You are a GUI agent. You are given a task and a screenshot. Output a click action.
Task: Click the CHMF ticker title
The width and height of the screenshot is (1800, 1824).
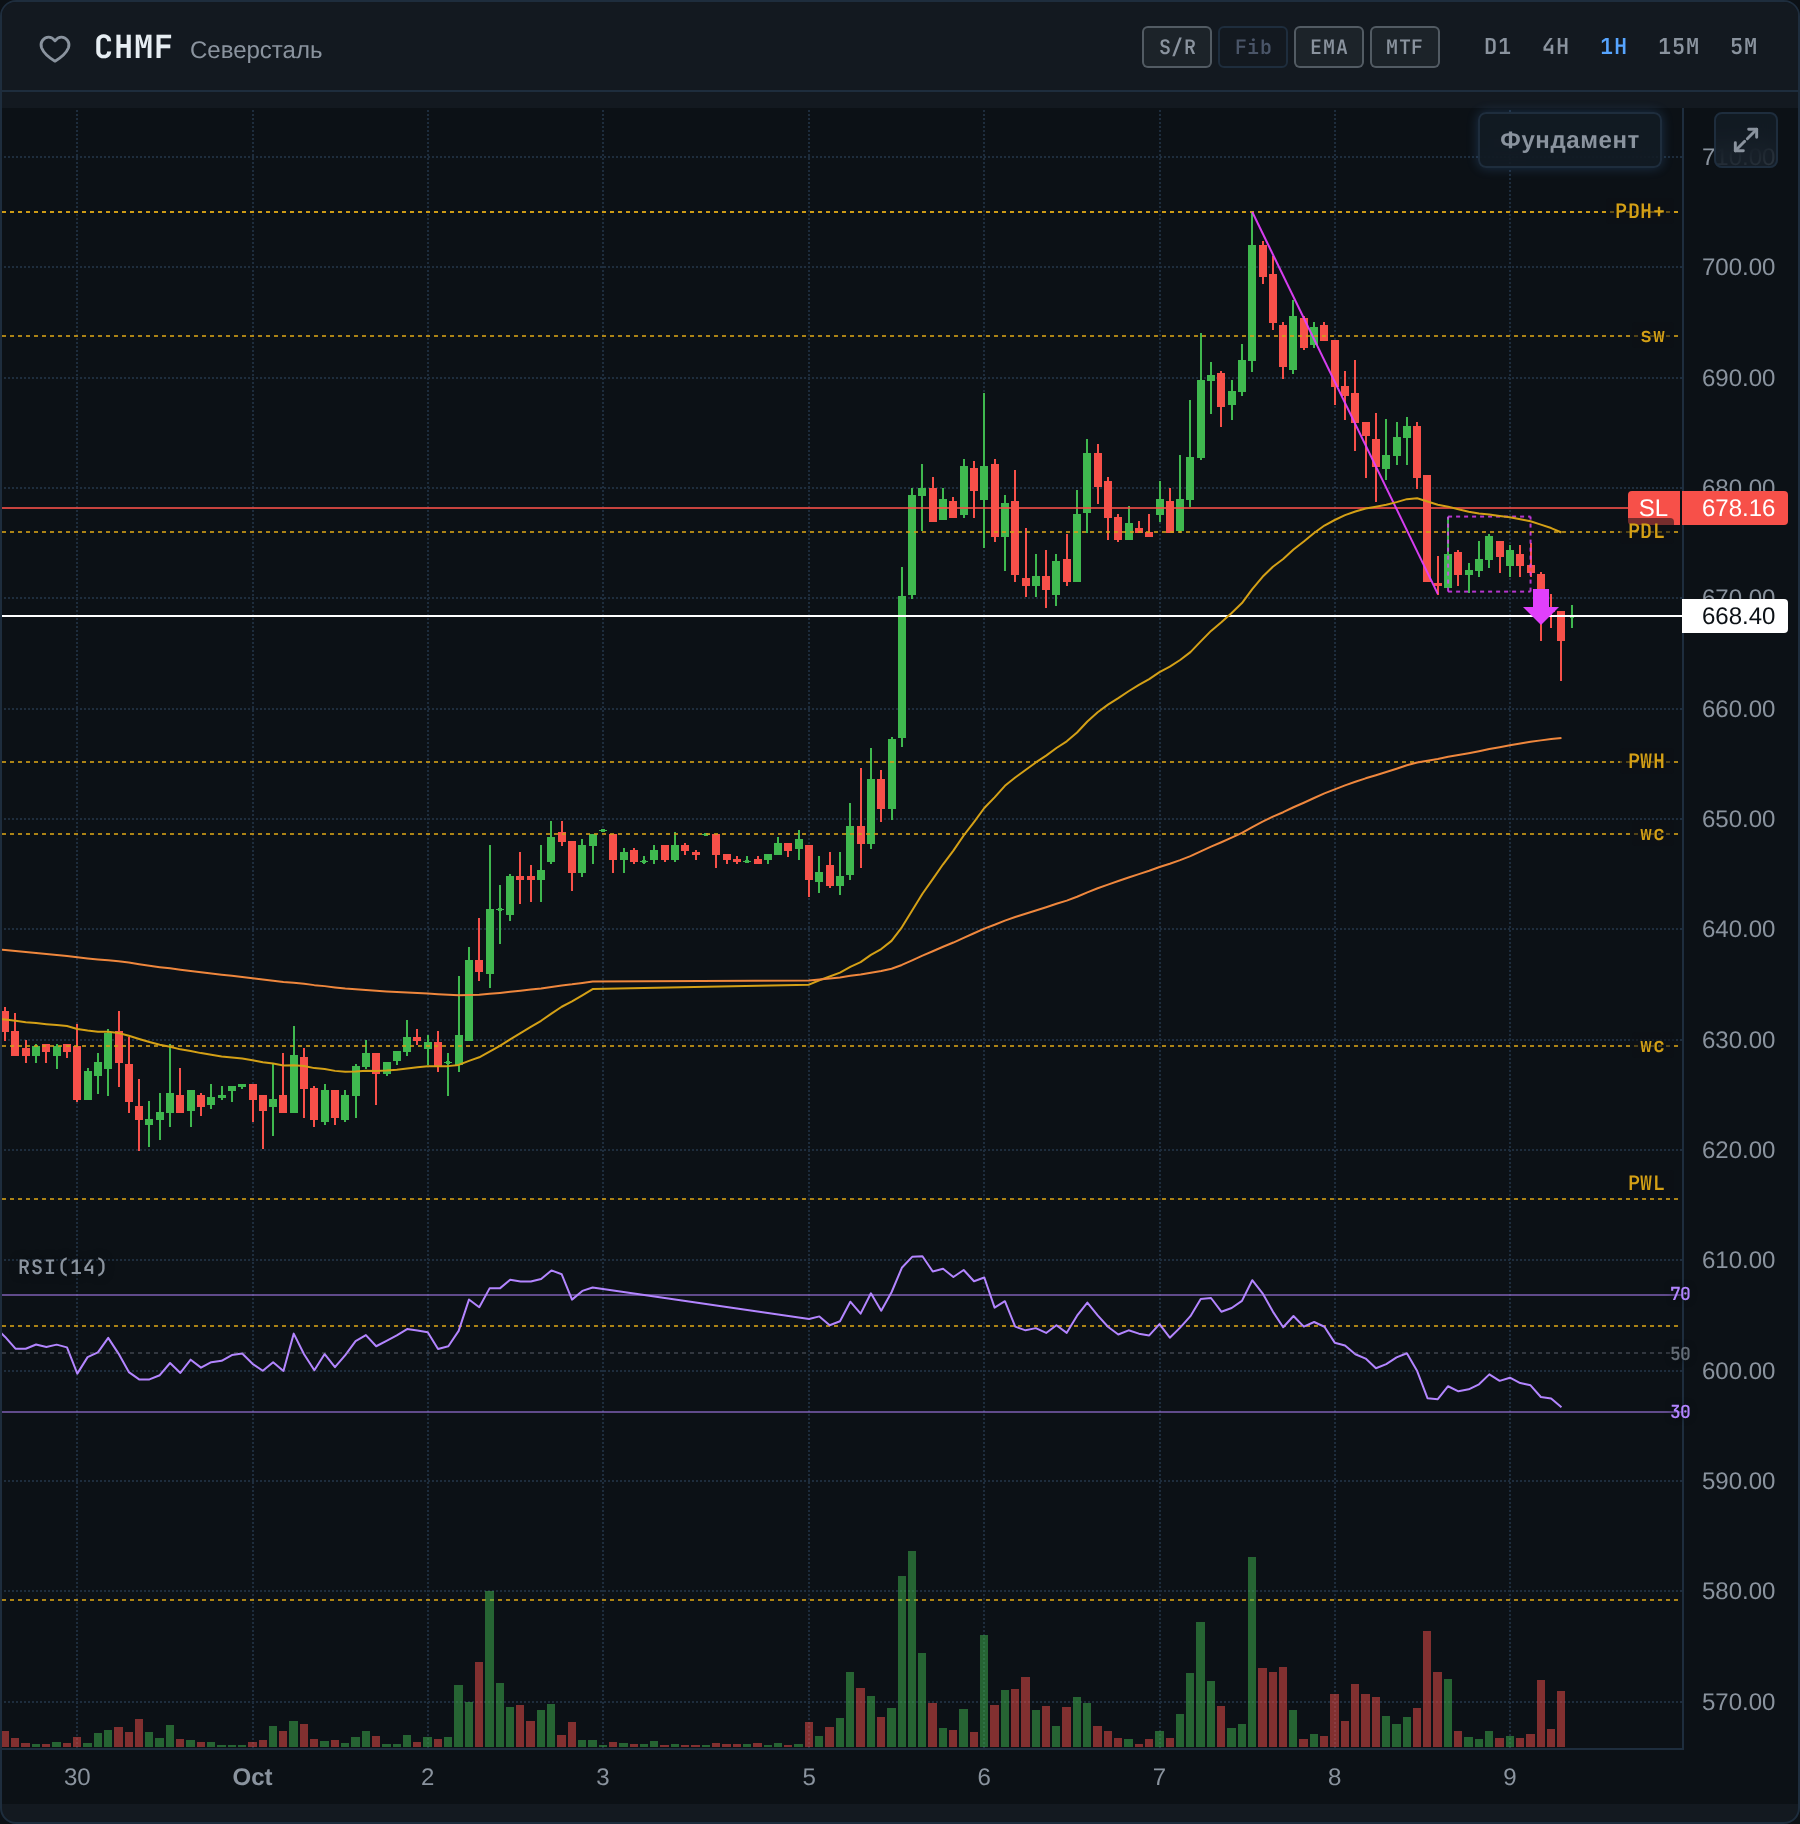pyautogui.click(x=133, y=47)
